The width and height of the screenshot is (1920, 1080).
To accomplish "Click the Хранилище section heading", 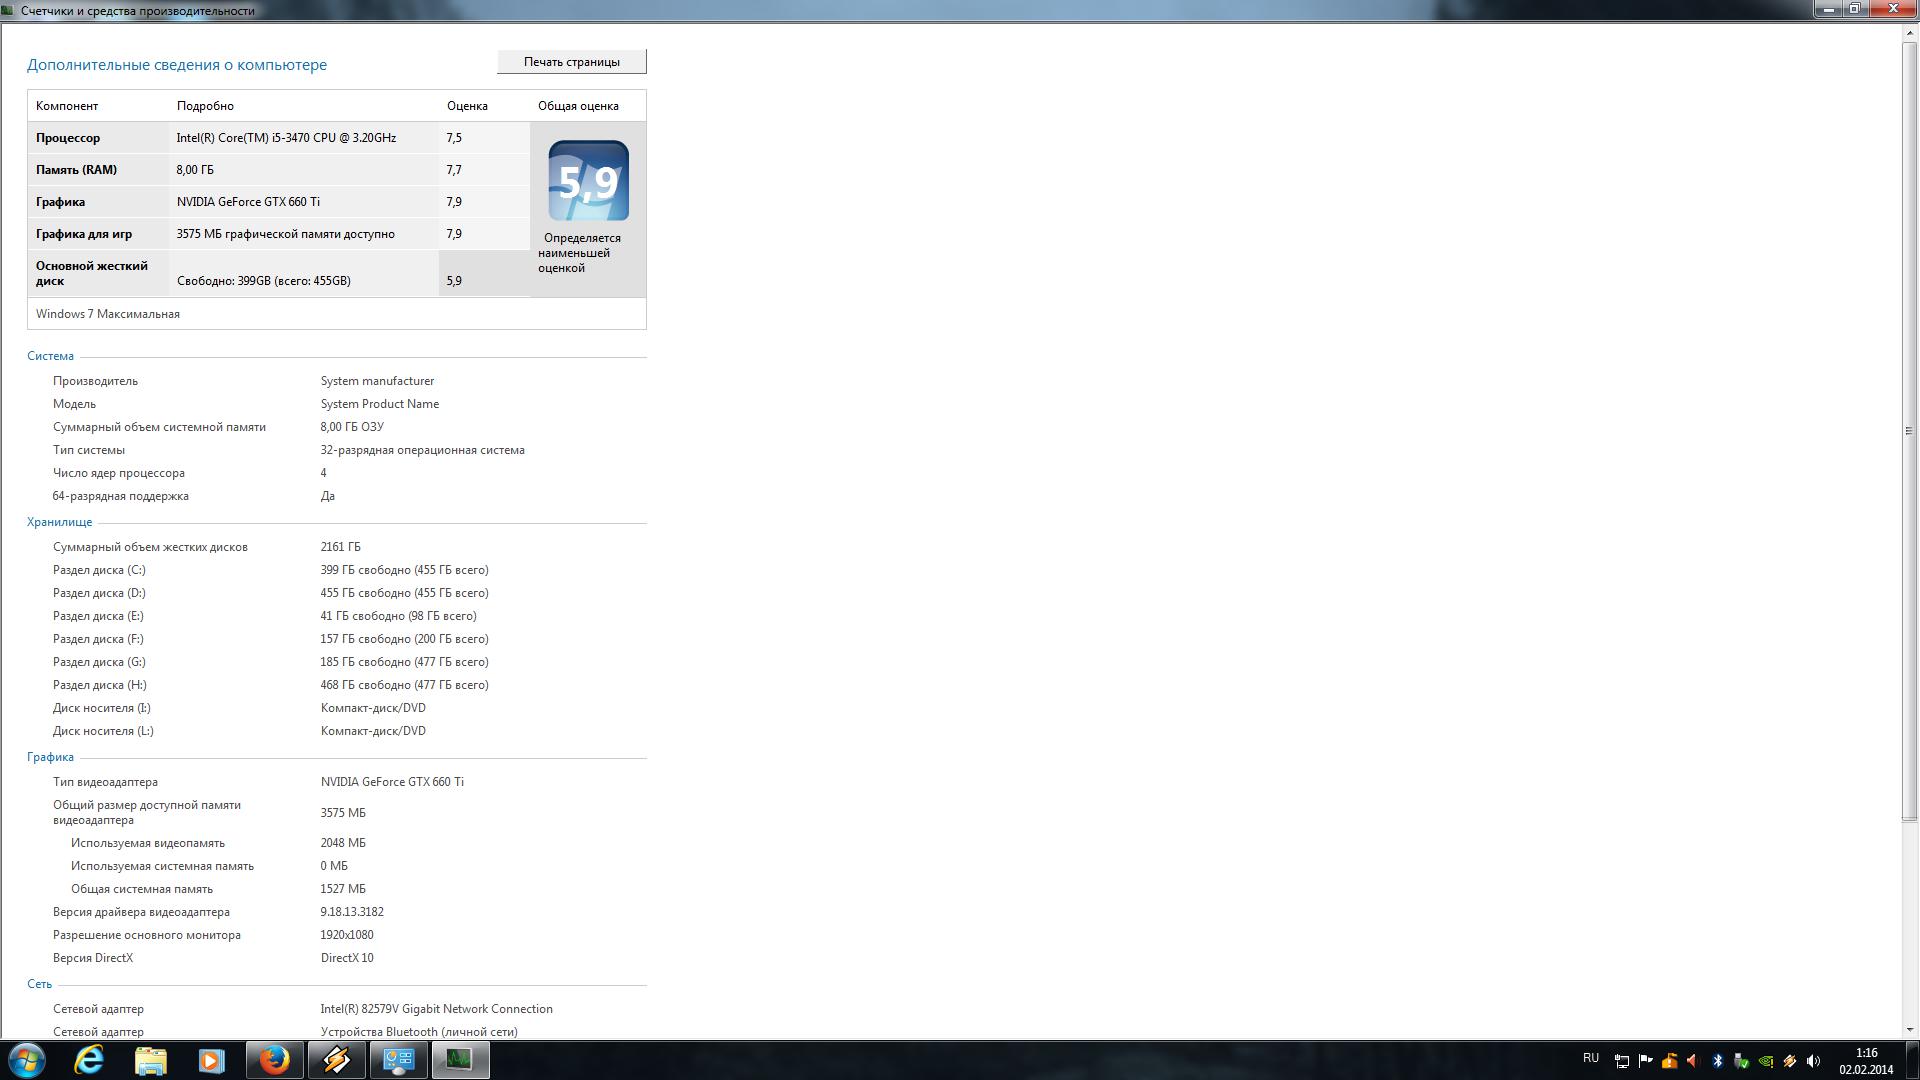I will point(59,522).
